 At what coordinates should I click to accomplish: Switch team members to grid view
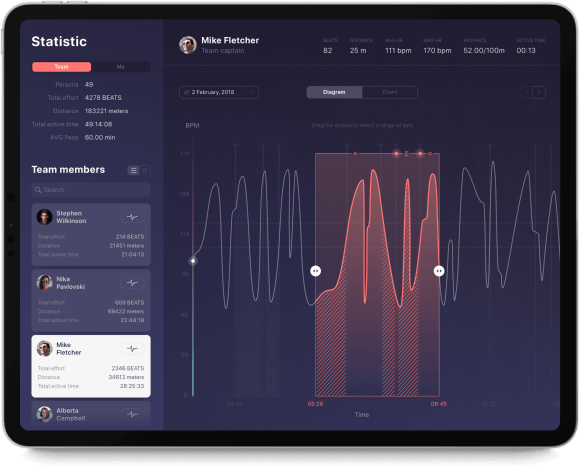click(x=145, y=170)
